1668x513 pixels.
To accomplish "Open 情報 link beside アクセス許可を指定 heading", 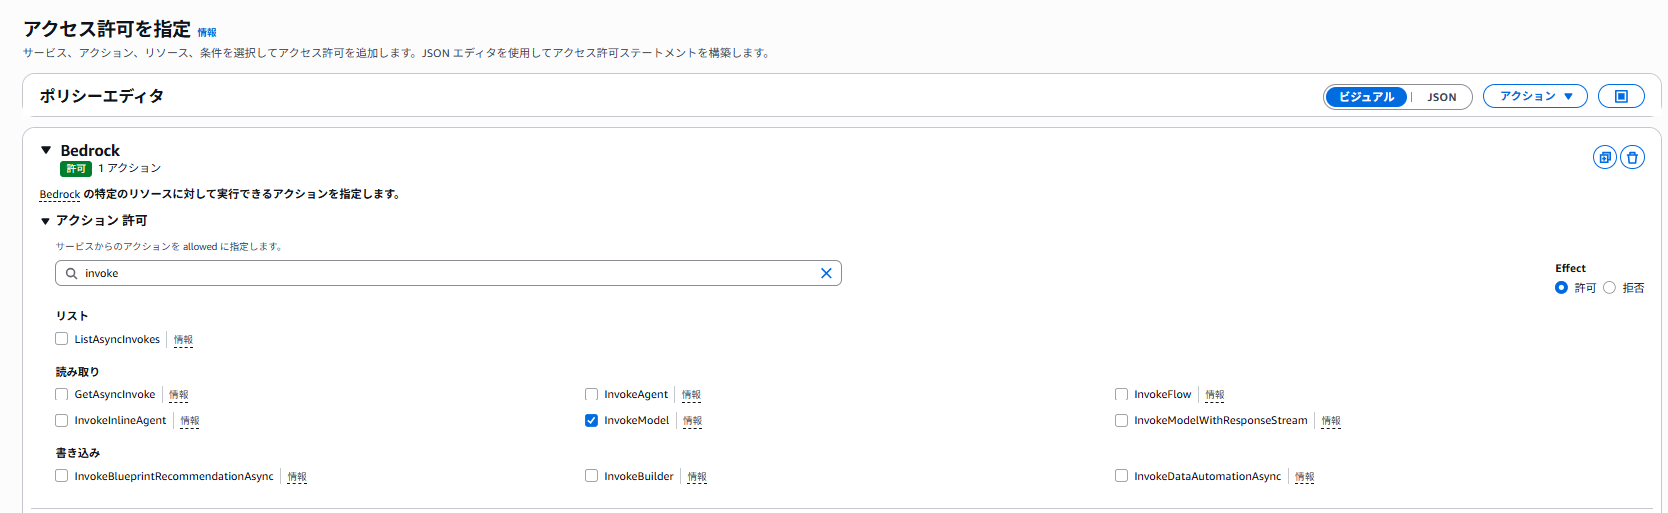I will (x=207, y=33).
